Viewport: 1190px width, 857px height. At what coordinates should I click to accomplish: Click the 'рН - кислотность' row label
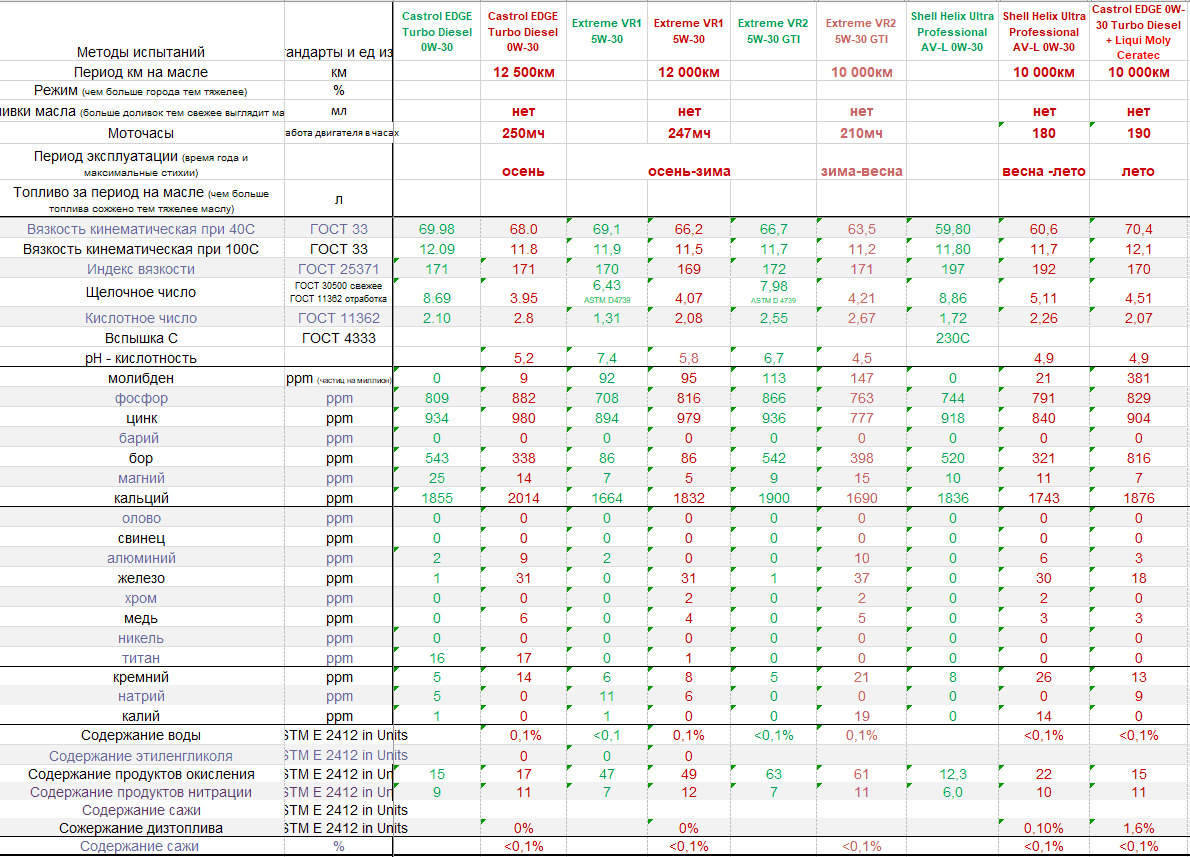pos(140,358)
